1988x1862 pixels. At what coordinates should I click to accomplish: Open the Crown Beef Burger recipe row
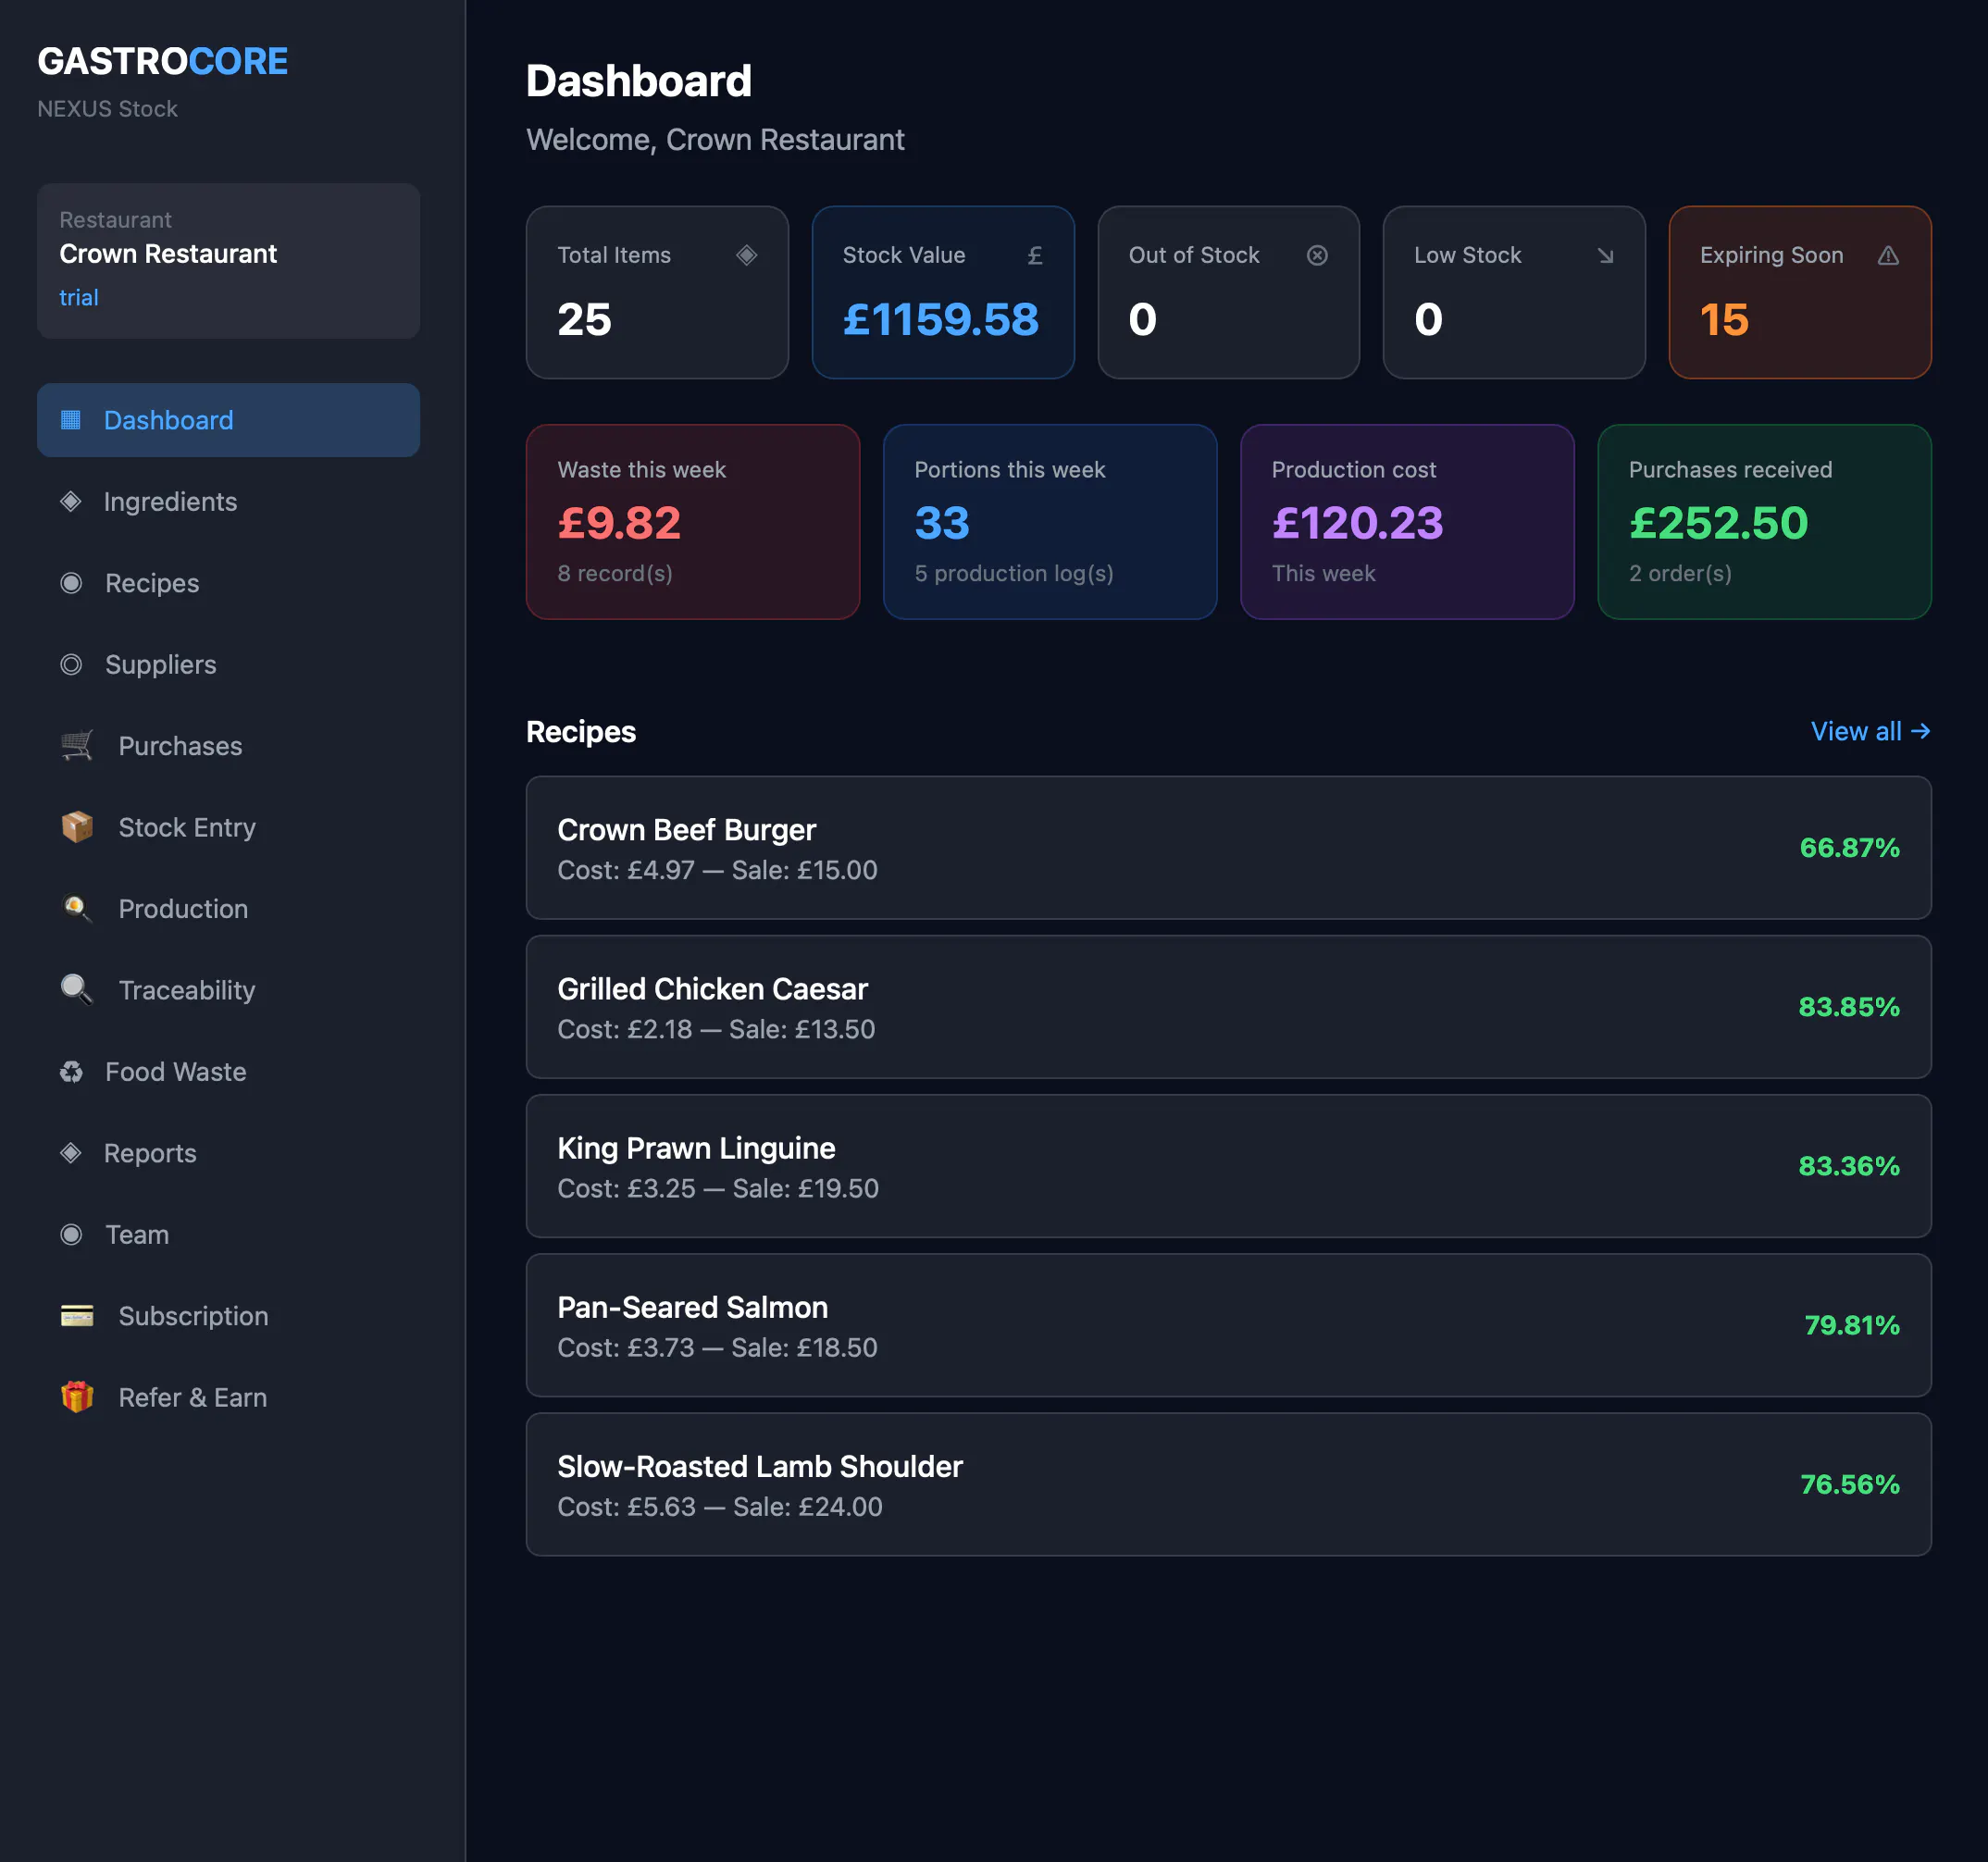1228,848
